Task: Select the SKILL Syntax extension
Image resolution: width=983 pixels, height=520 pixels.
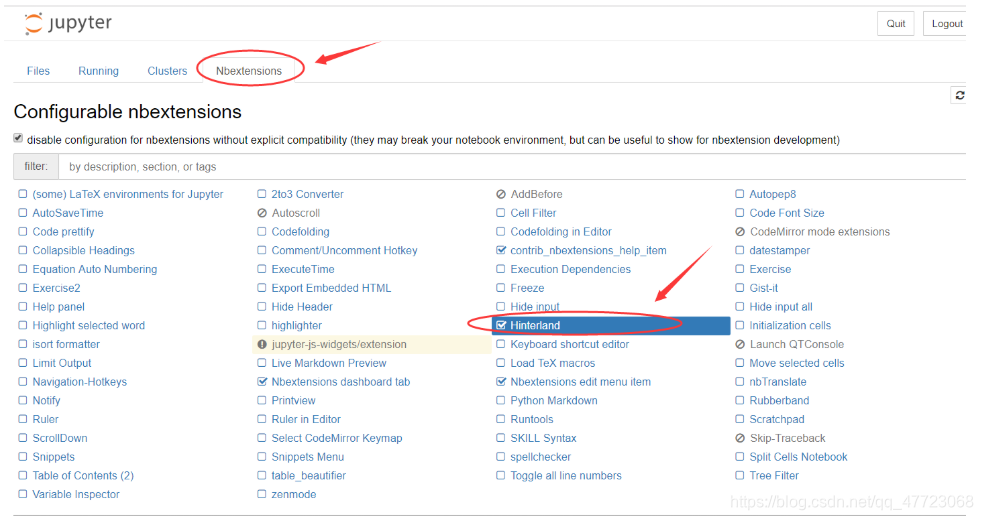Action: [543, 438]
